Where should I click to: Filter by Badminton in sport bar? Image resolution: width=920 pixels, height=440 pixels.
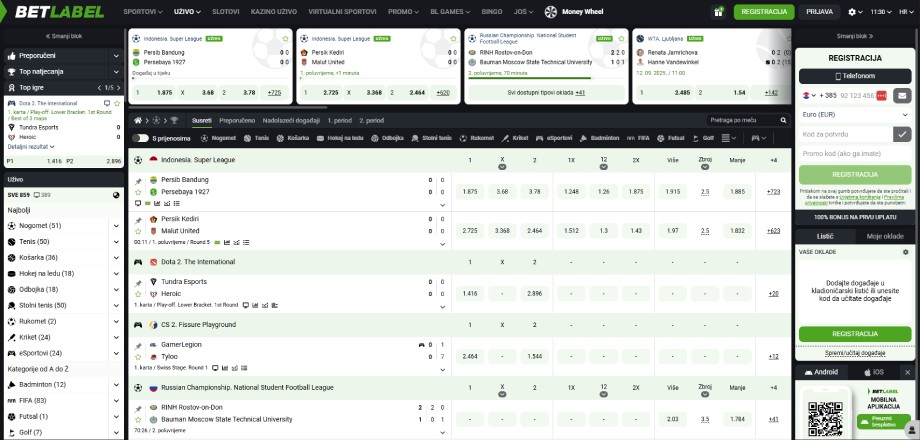(x=599, y=138)
